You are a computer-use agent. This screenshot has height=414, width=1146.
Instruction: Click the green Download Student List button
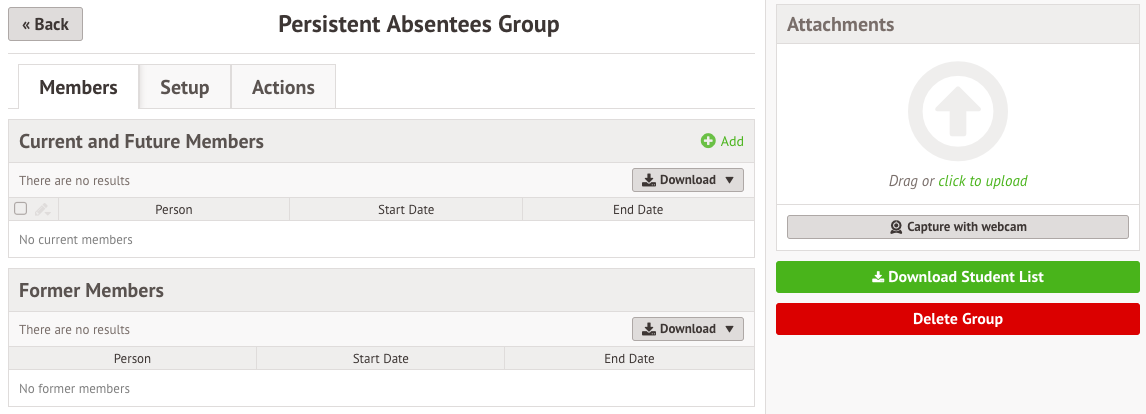click(957, 277)
